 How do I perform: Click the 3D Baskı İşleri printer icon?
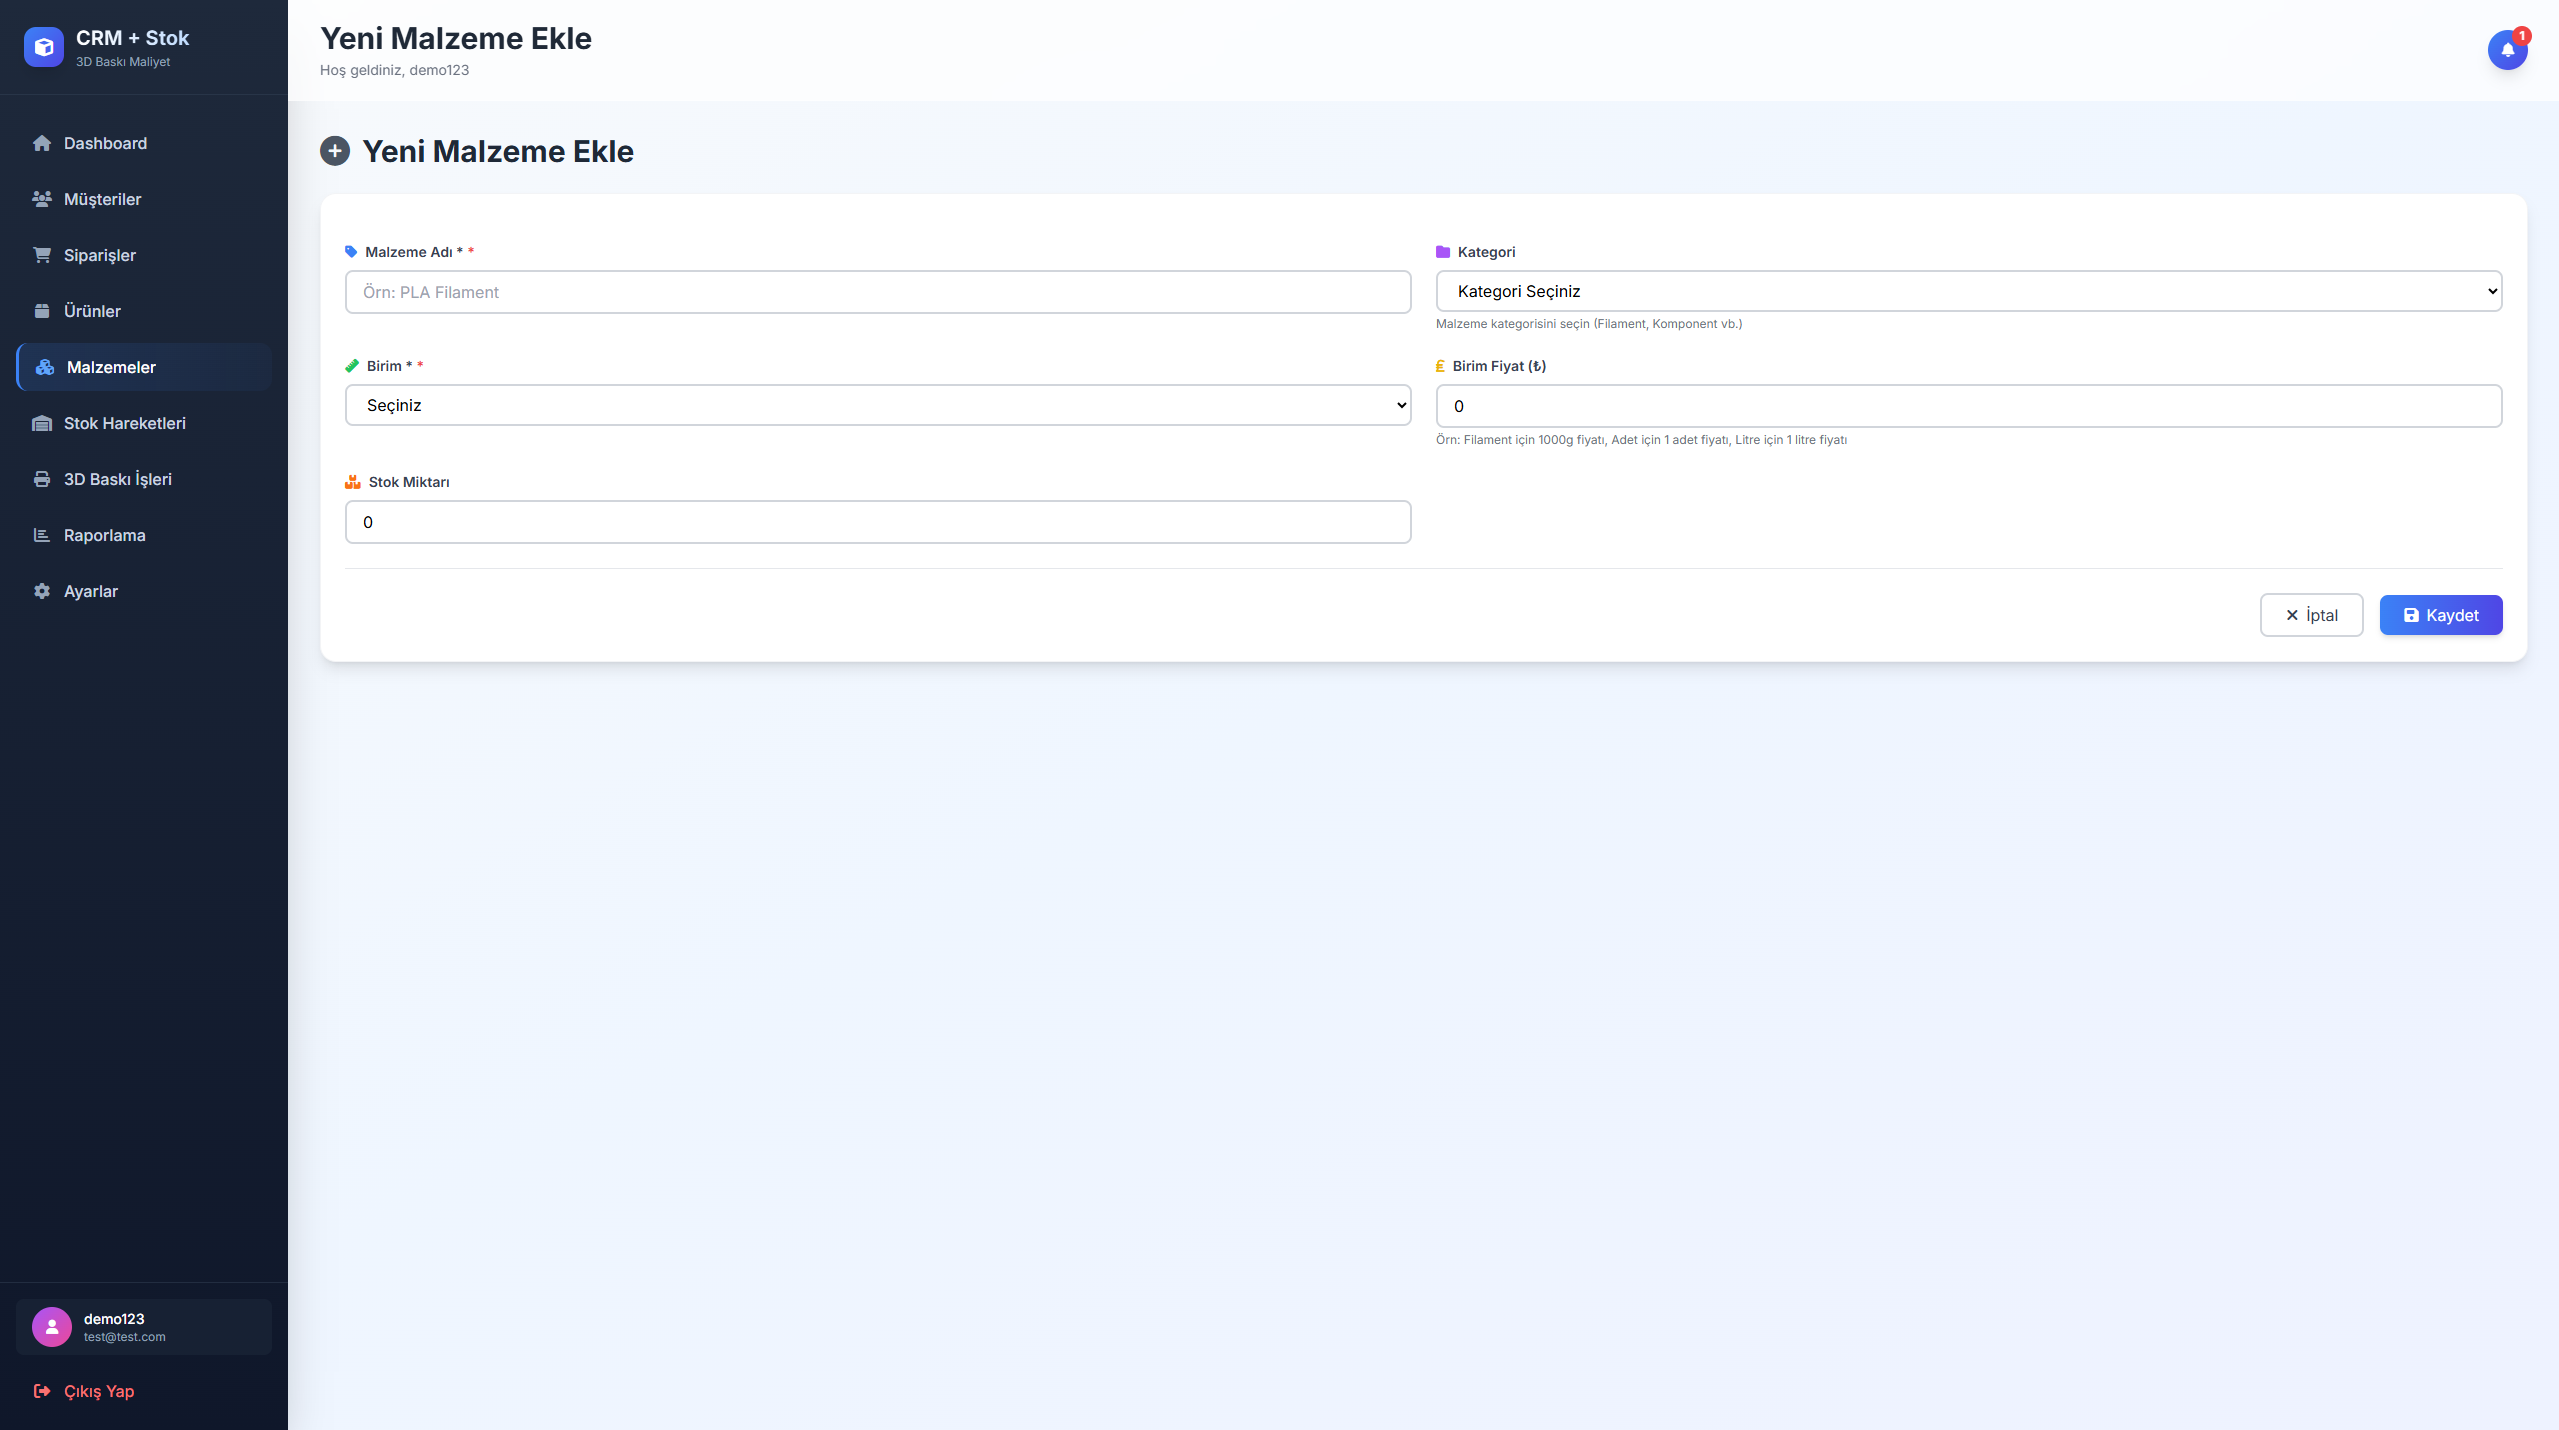coord(42,479)
